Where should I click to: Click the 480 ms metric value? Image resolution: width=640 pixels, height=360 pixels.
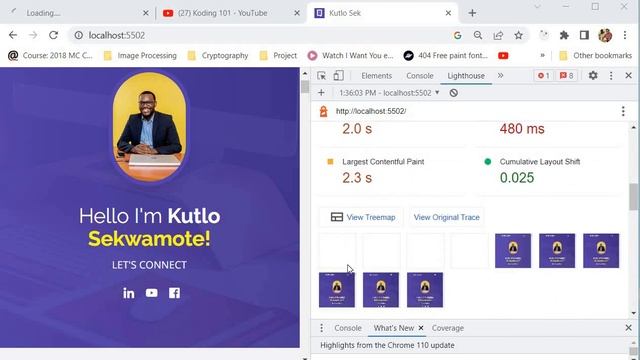522,129
